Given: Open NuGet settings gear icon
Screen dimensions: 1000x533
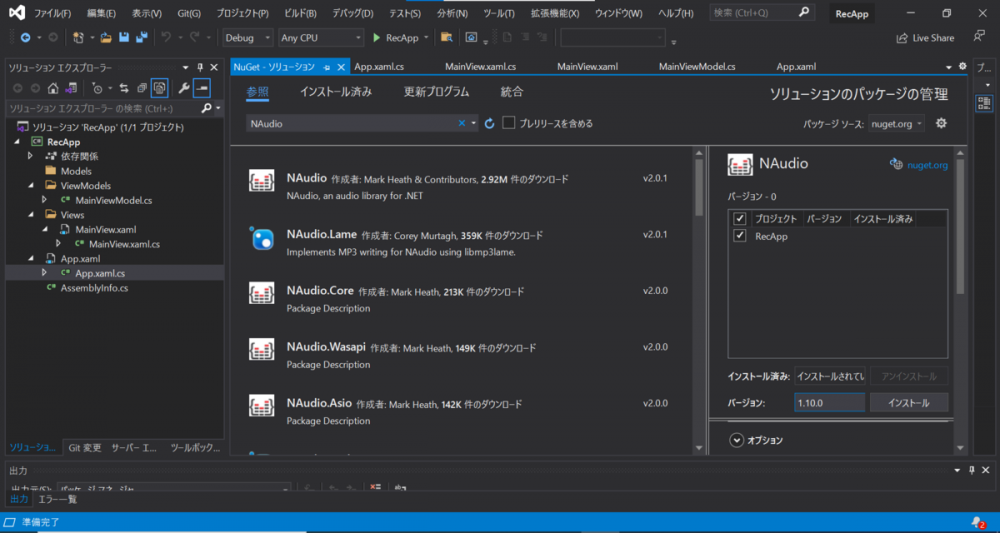Looking at the screenshot, I should (x=941, y=124).
